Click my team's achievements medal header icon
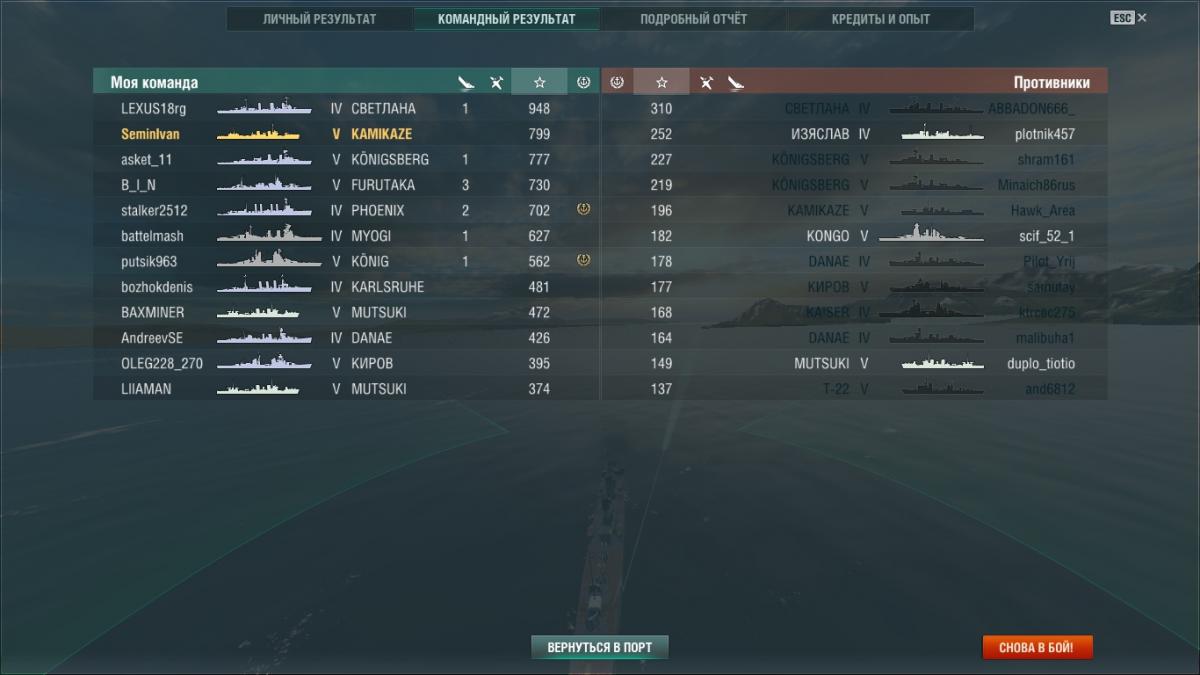 coord(584,82)
